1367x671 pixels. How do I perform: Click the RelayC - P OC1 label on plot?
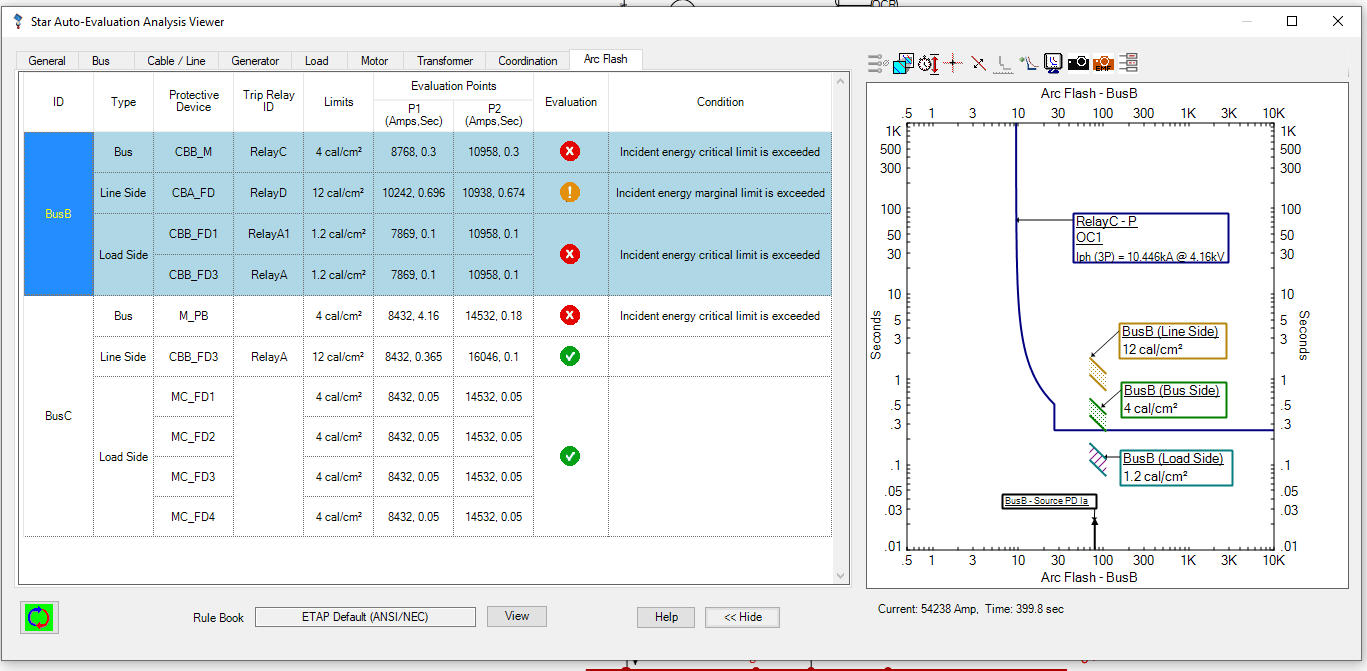1151,237
